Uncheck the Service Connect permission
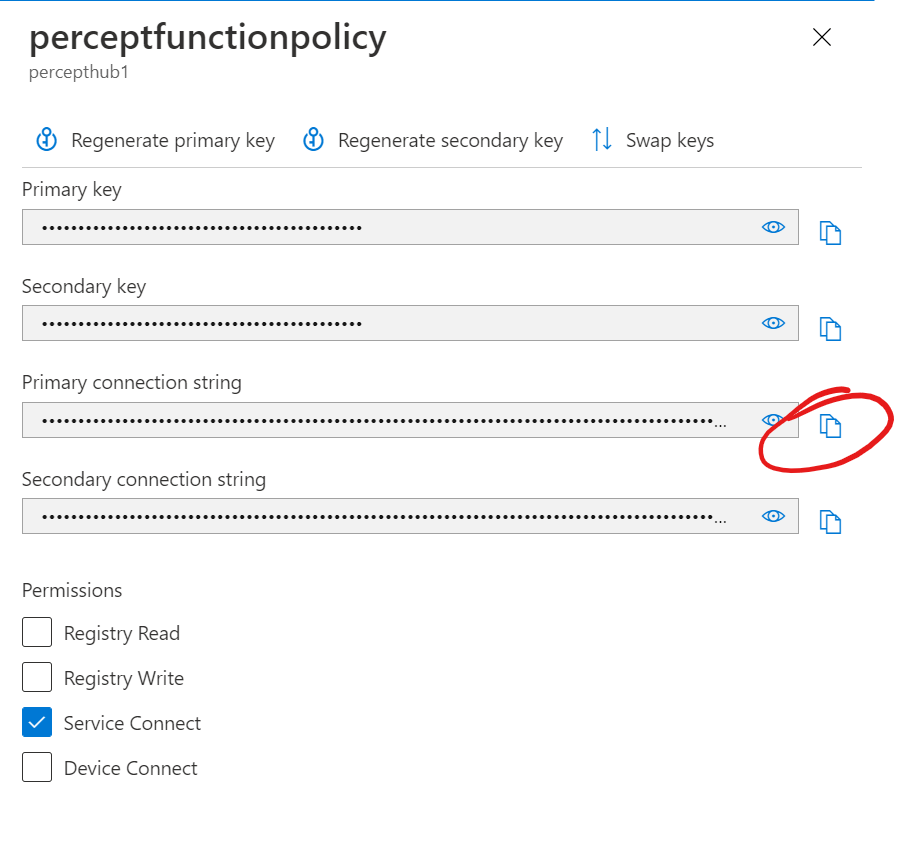The width and height of the screenshot is (897, 852). 37,723
